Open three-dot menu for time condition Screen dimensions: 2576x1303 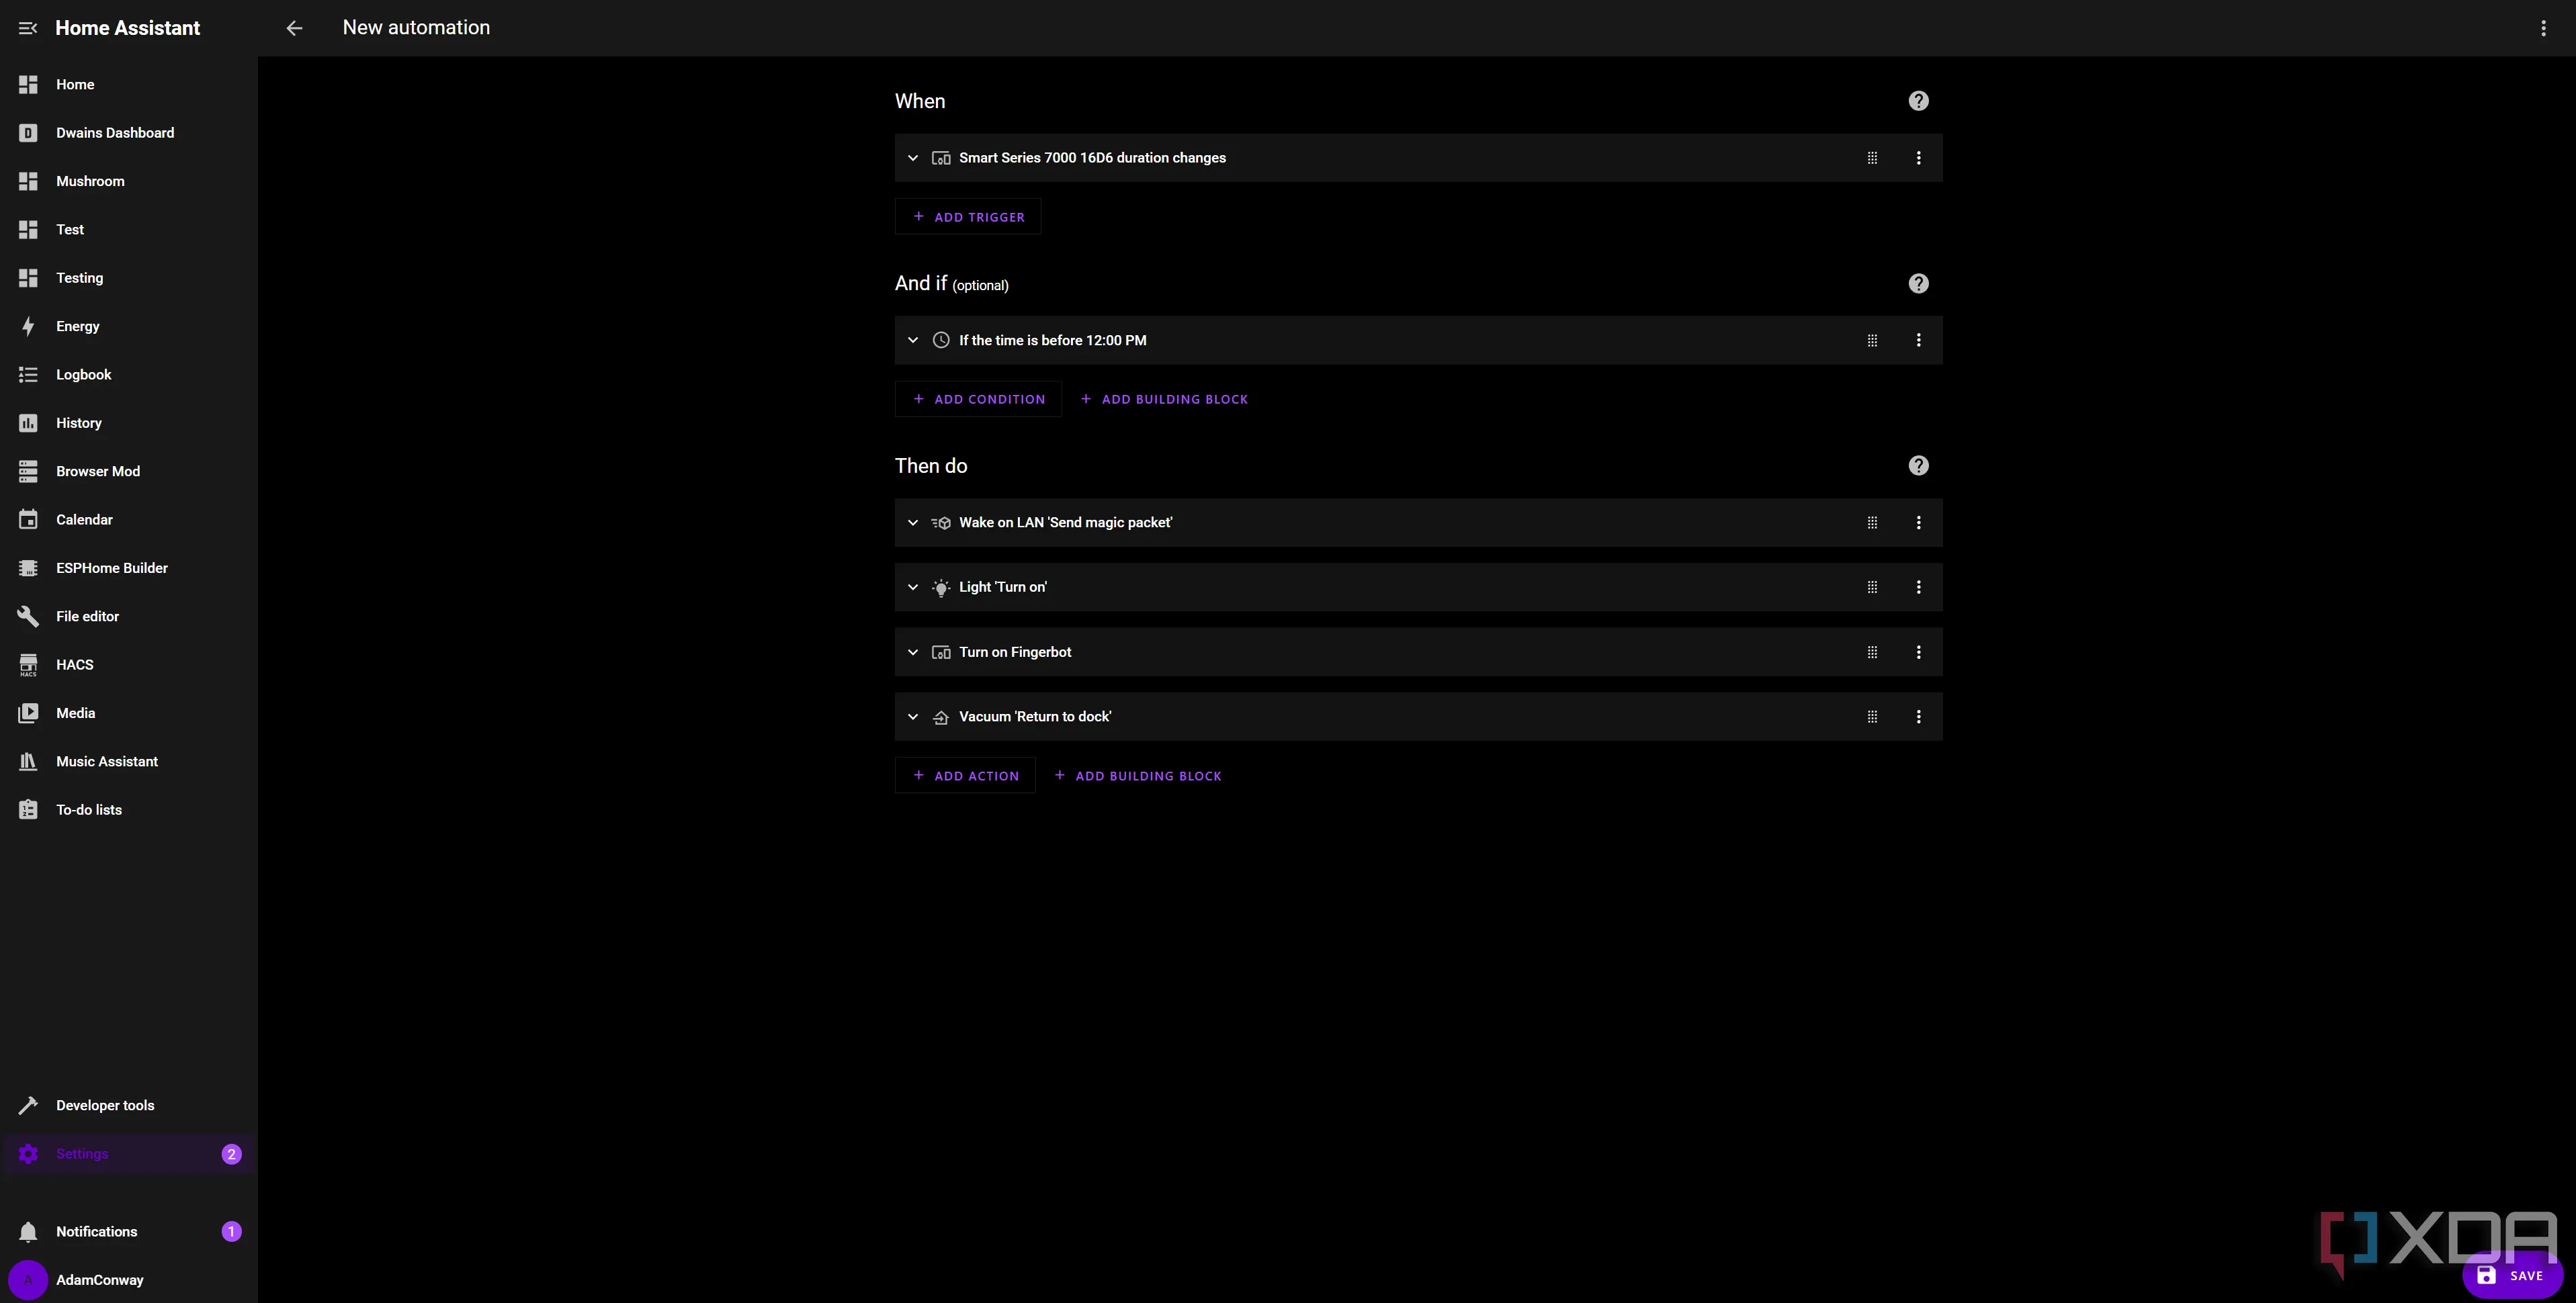tap(1918, 341)
